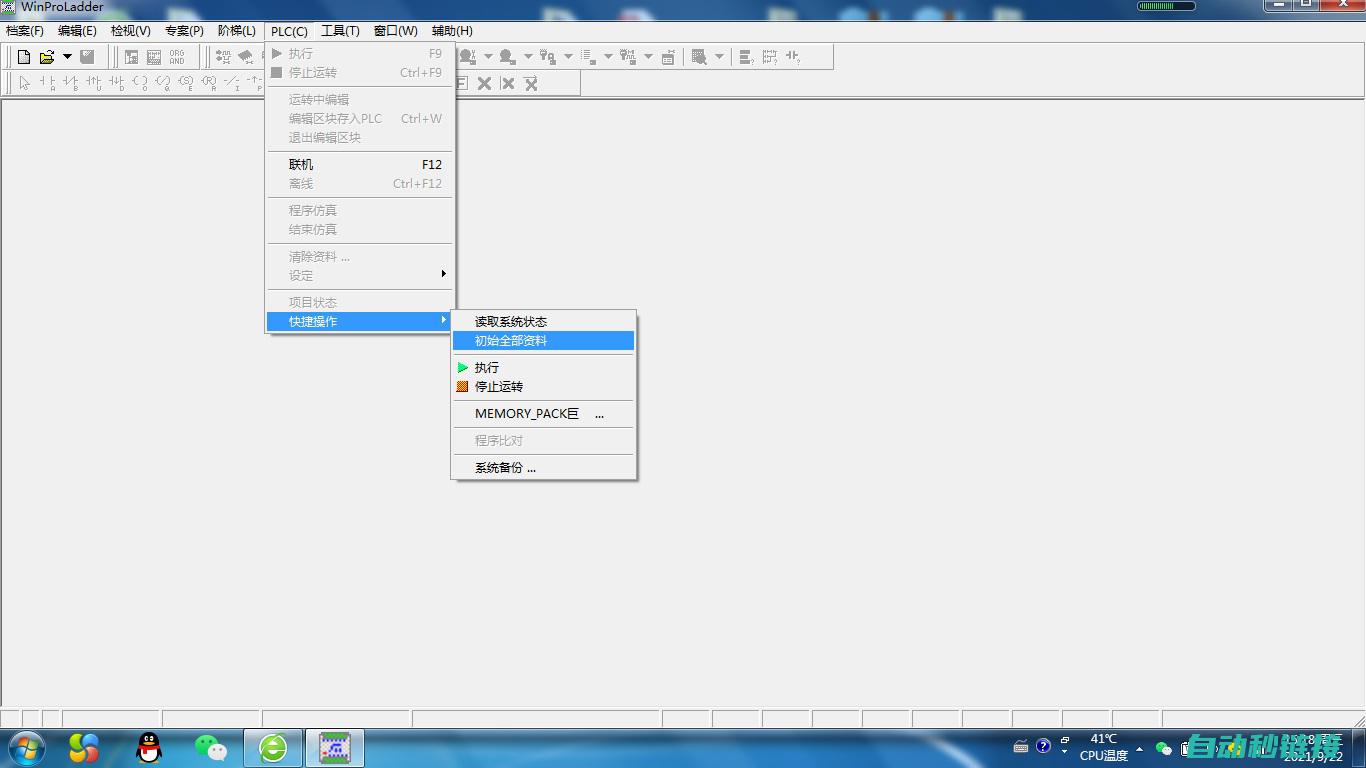1366x768 pixels.
Task: Open the 检视(V) menu
Action: (x=131, y=31)
